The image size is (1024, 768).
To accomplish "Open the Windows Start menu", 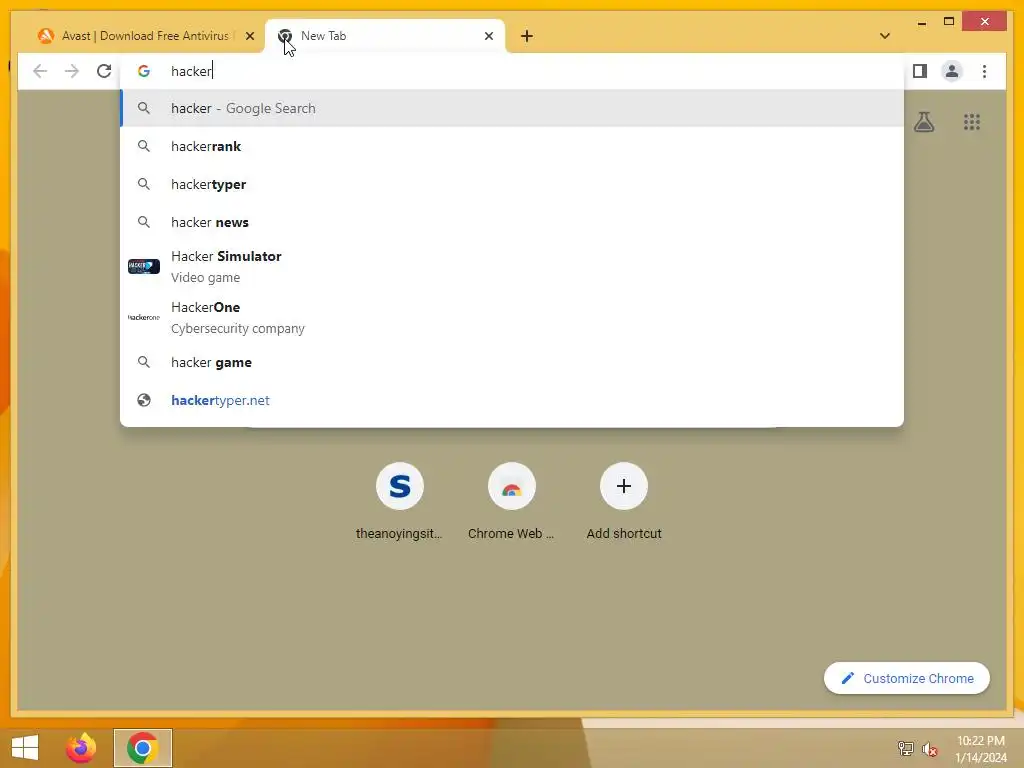I will click(x=25, y=748).
